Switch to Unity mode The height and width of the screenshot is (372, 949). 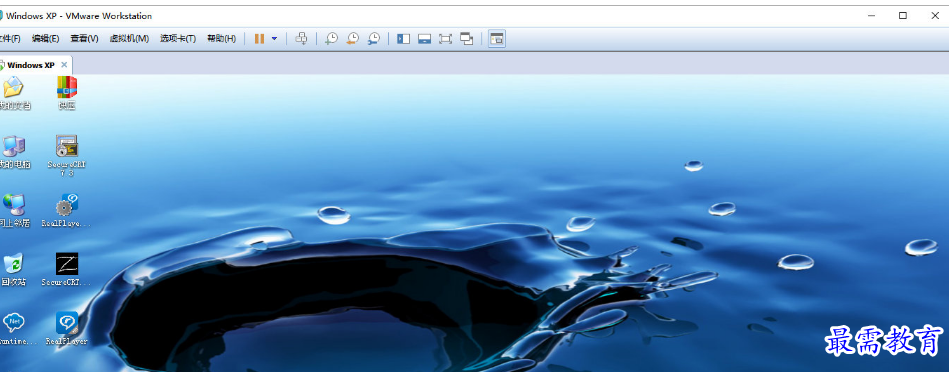467,39
